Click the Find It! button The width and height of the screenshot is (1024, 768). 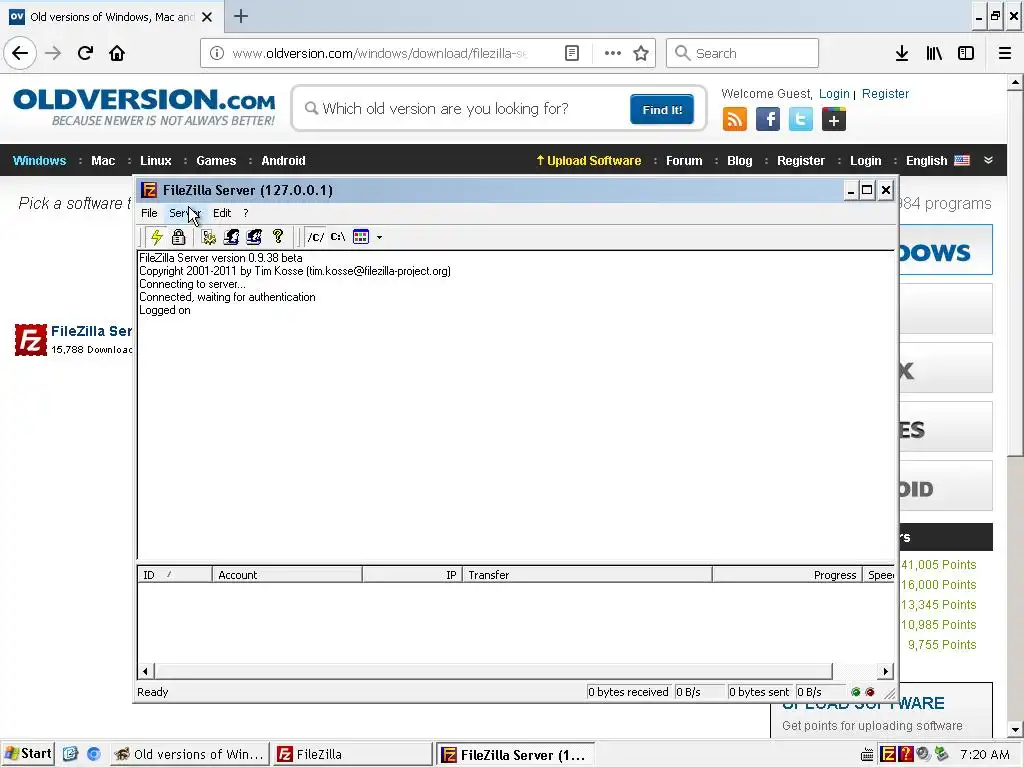[662, 109]
